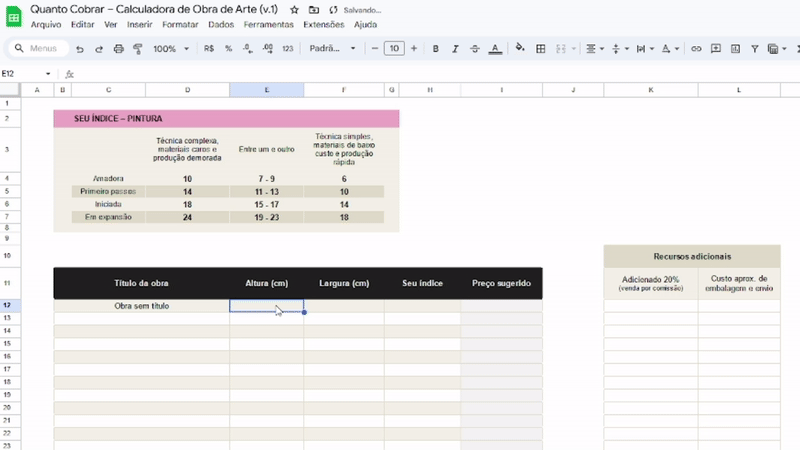
Task: Open the Ver menu
Action: click(x=111, y=24)
